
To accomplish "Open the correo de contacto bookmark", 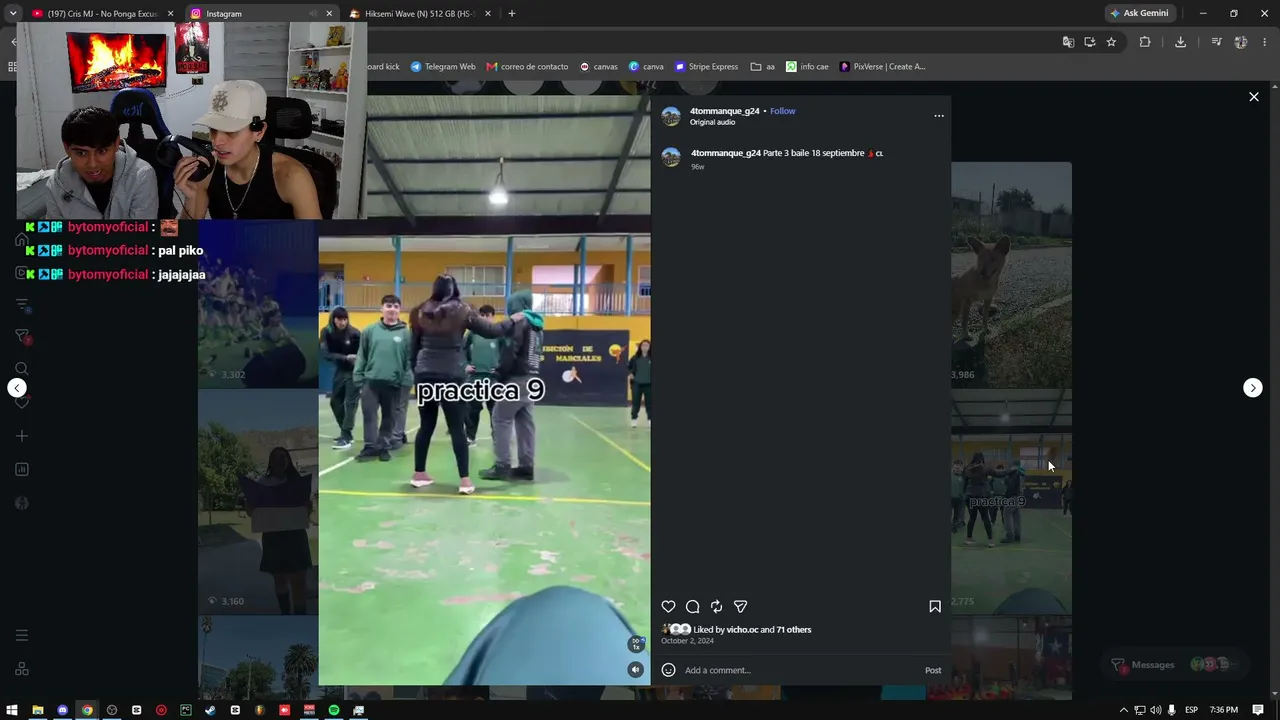I will (x=527, y=67).
